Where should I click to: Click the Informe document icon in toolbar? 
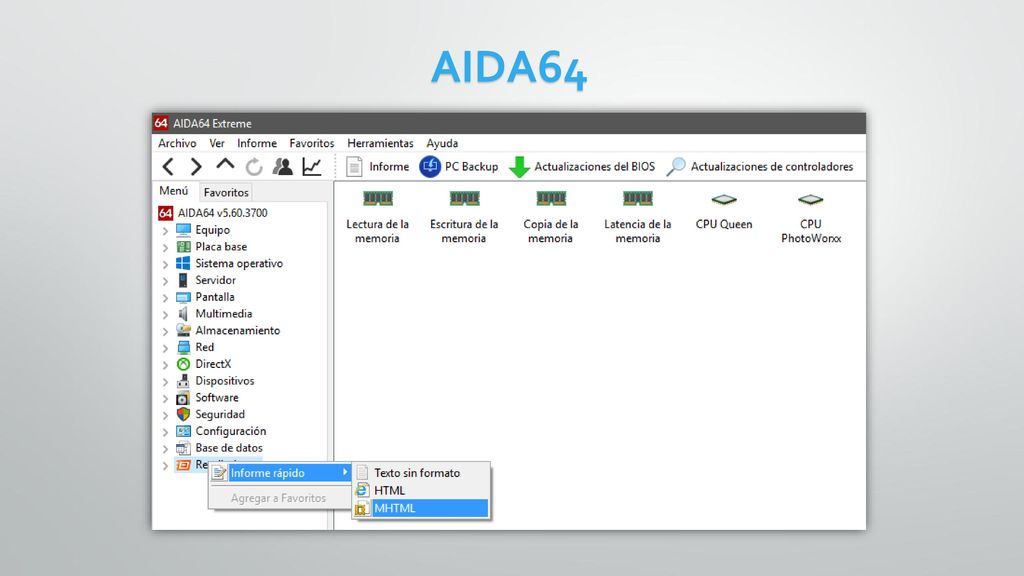pos(354,167)
